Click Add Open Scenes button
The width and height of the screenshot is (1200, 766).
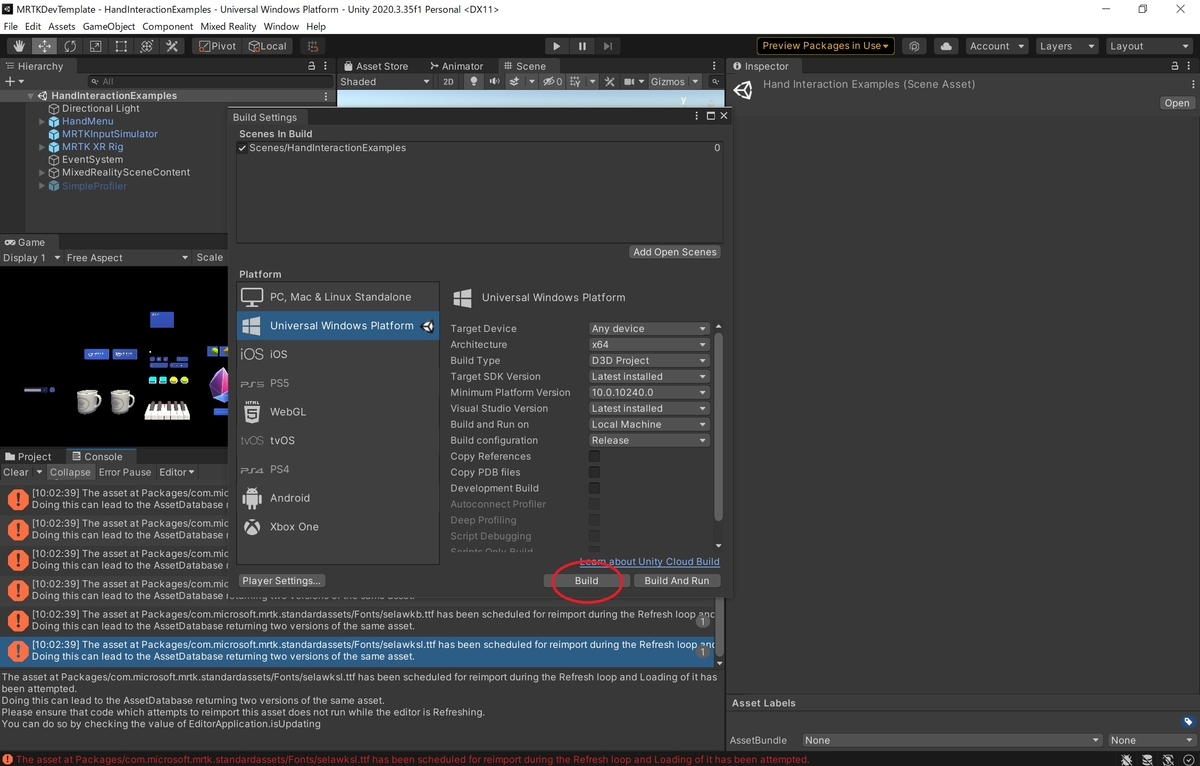coord(675,252)
